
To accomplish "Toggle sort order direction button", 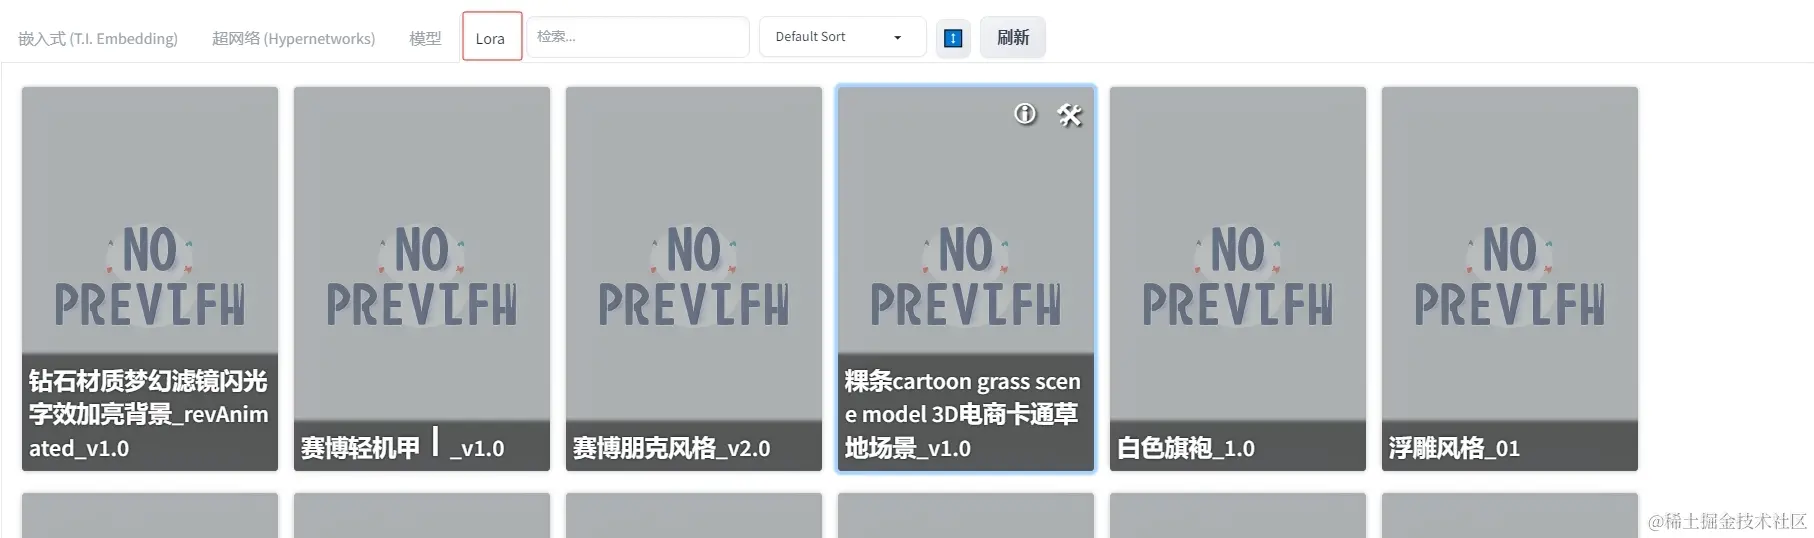I will point(953,38).
